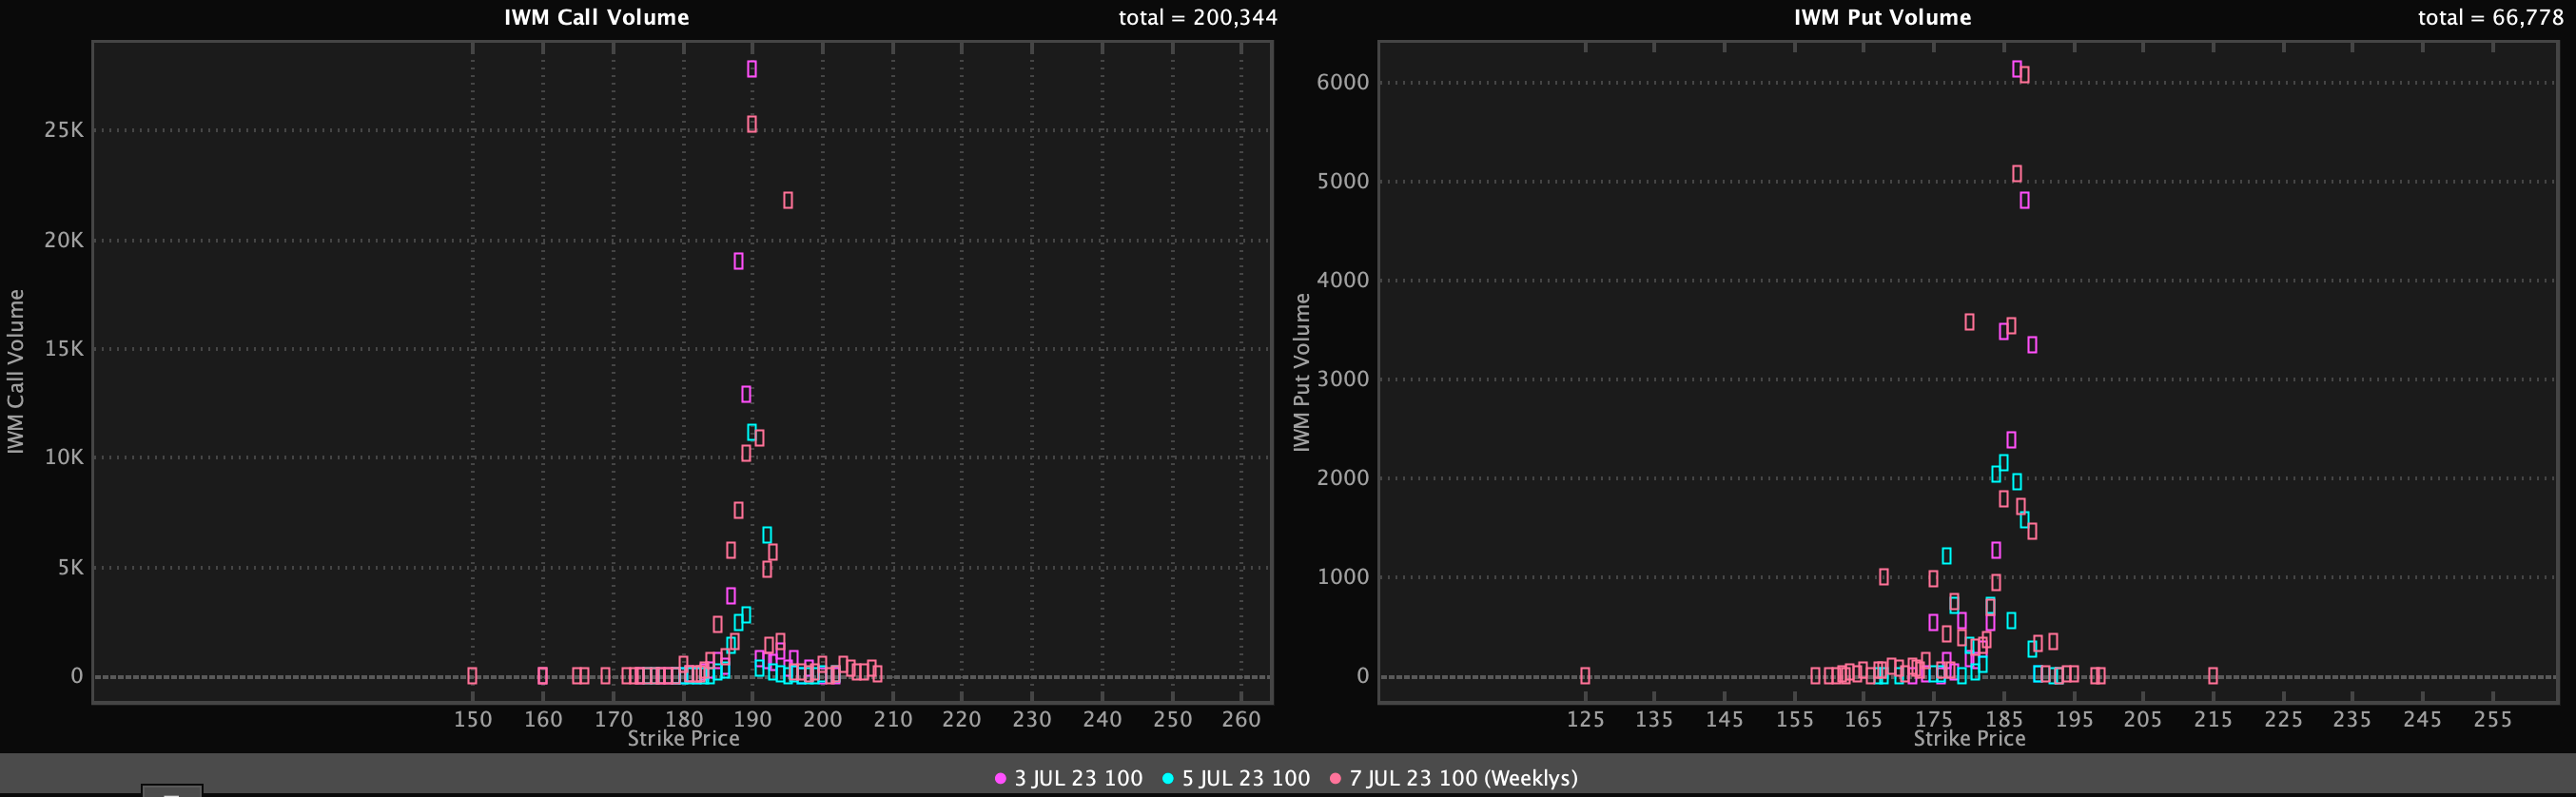Select the highest magenta marker in call chart
Screen dimensions: 2576x797
pyautogui.click(x=752, y=69)
